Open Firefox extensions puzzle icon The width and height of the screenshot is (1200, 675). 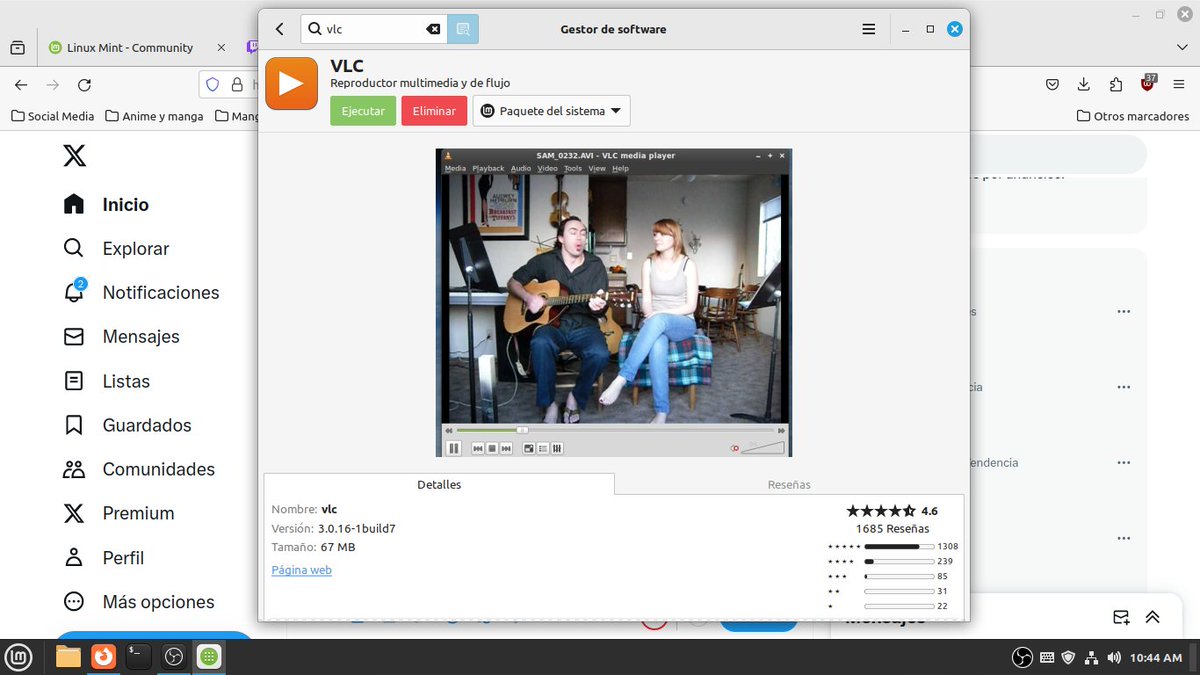click(x=1116, y=85)
